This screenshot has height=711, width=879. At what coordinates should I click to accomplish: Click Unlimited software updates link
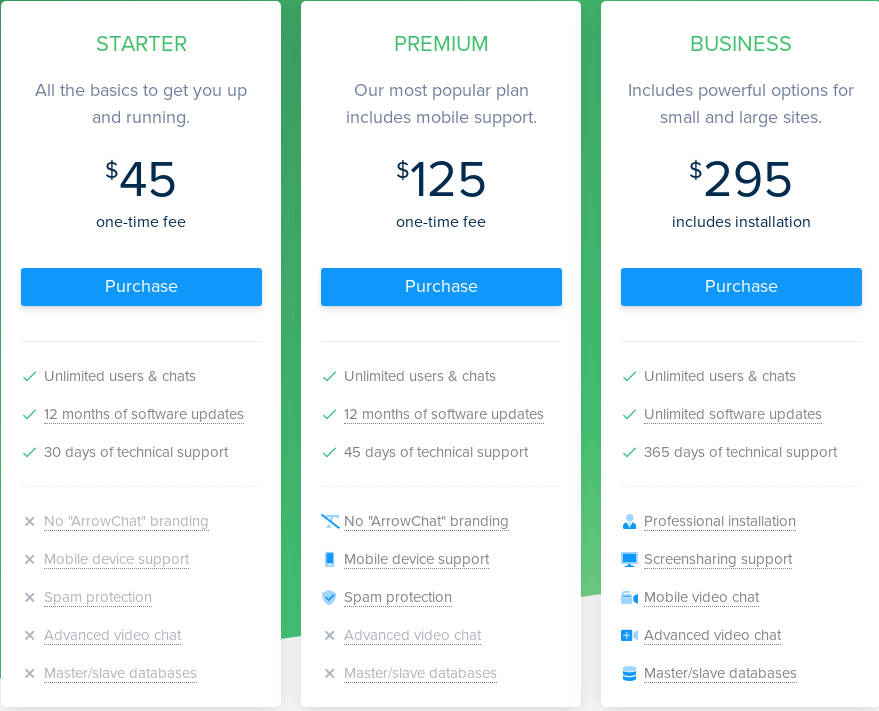pos(733,414)
